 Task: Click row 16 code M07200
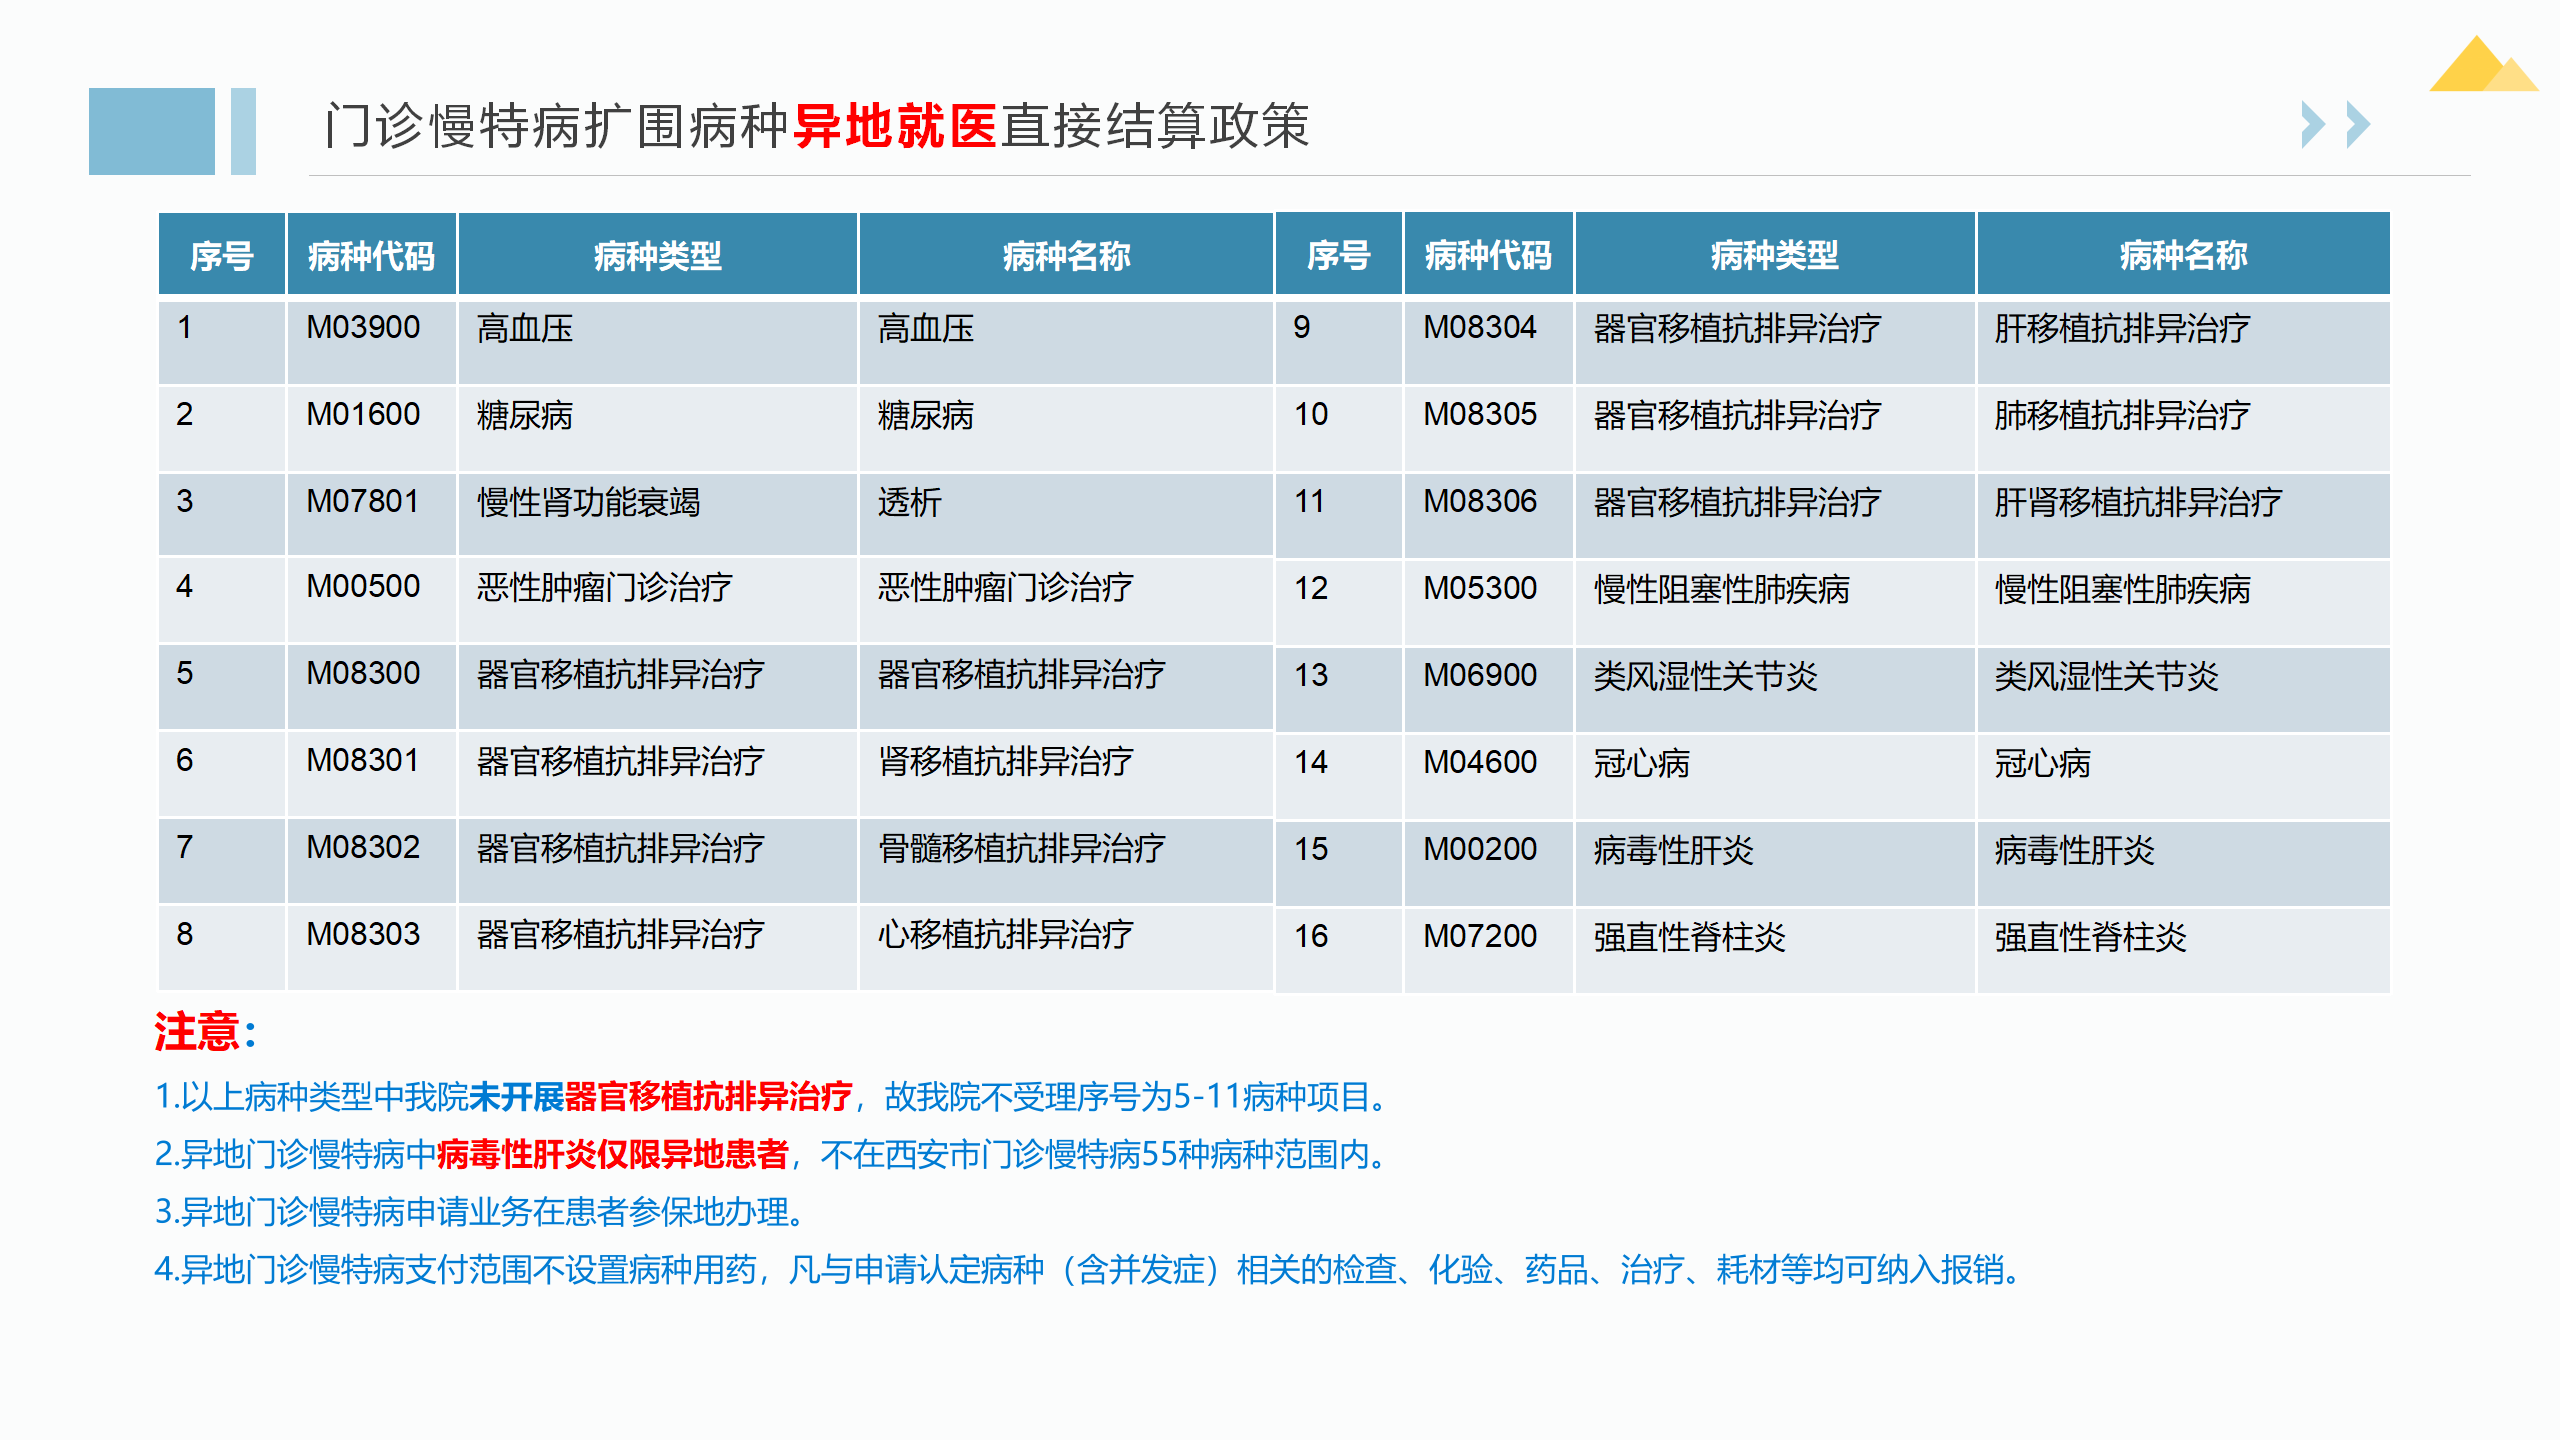tap(1480, 937)
